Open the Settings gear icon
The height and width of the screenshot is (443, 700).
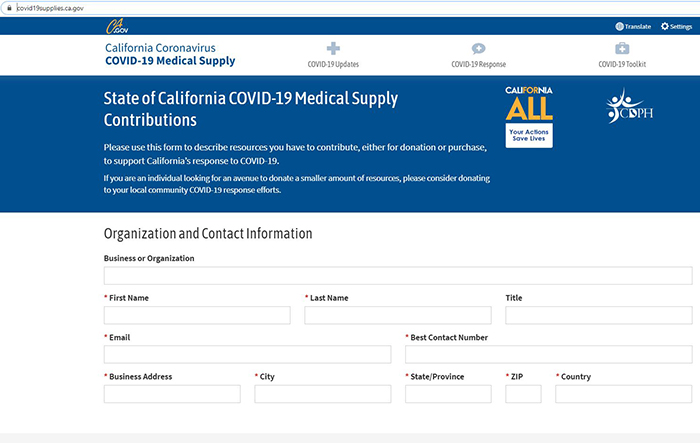coord(665,26)
